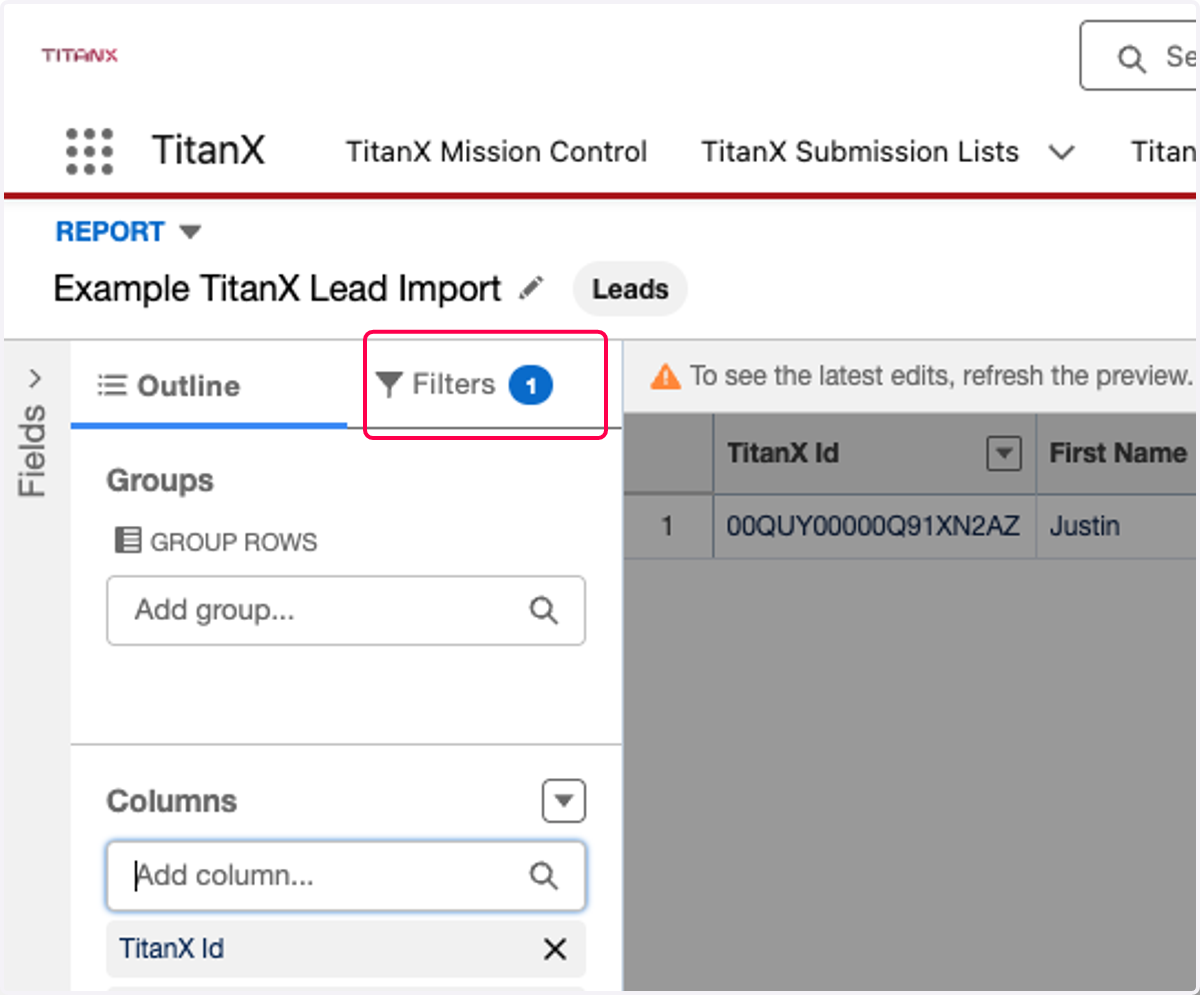Click the TitanX Id column pill
This screenshot has height=995, width=1200.
346,949
